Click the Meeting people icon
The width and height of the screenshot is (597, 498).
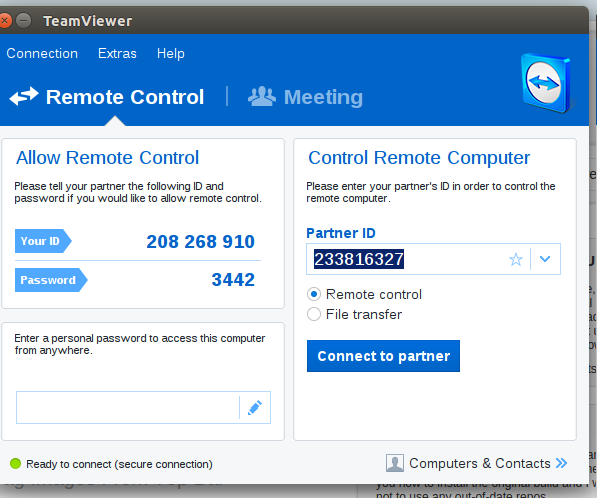pos(262,96)
